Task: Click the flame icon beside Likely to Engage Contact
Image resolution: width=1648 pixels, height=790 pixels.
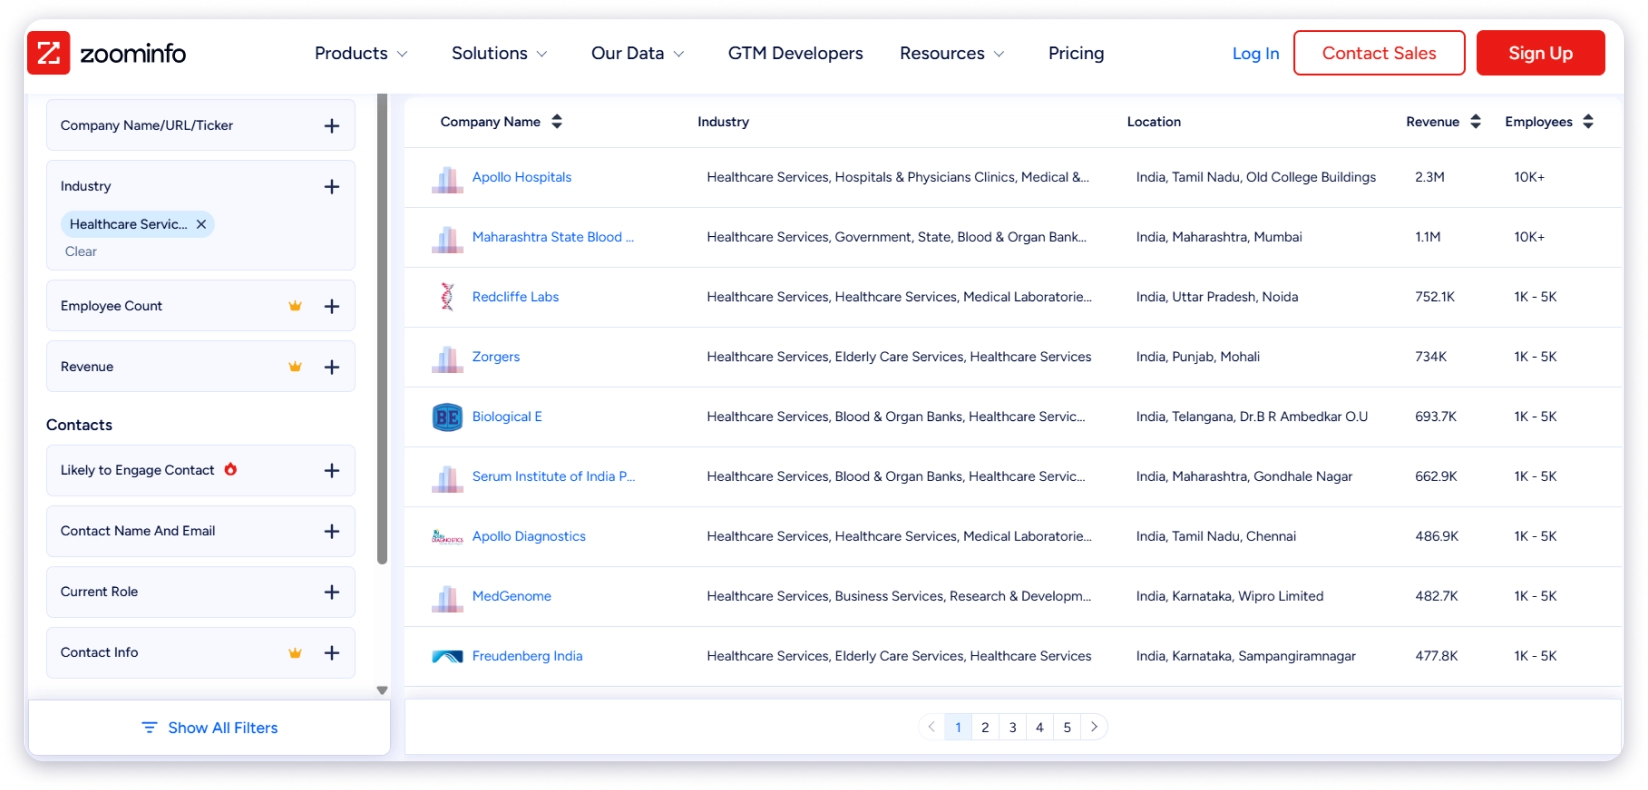Action: [231, 469]
